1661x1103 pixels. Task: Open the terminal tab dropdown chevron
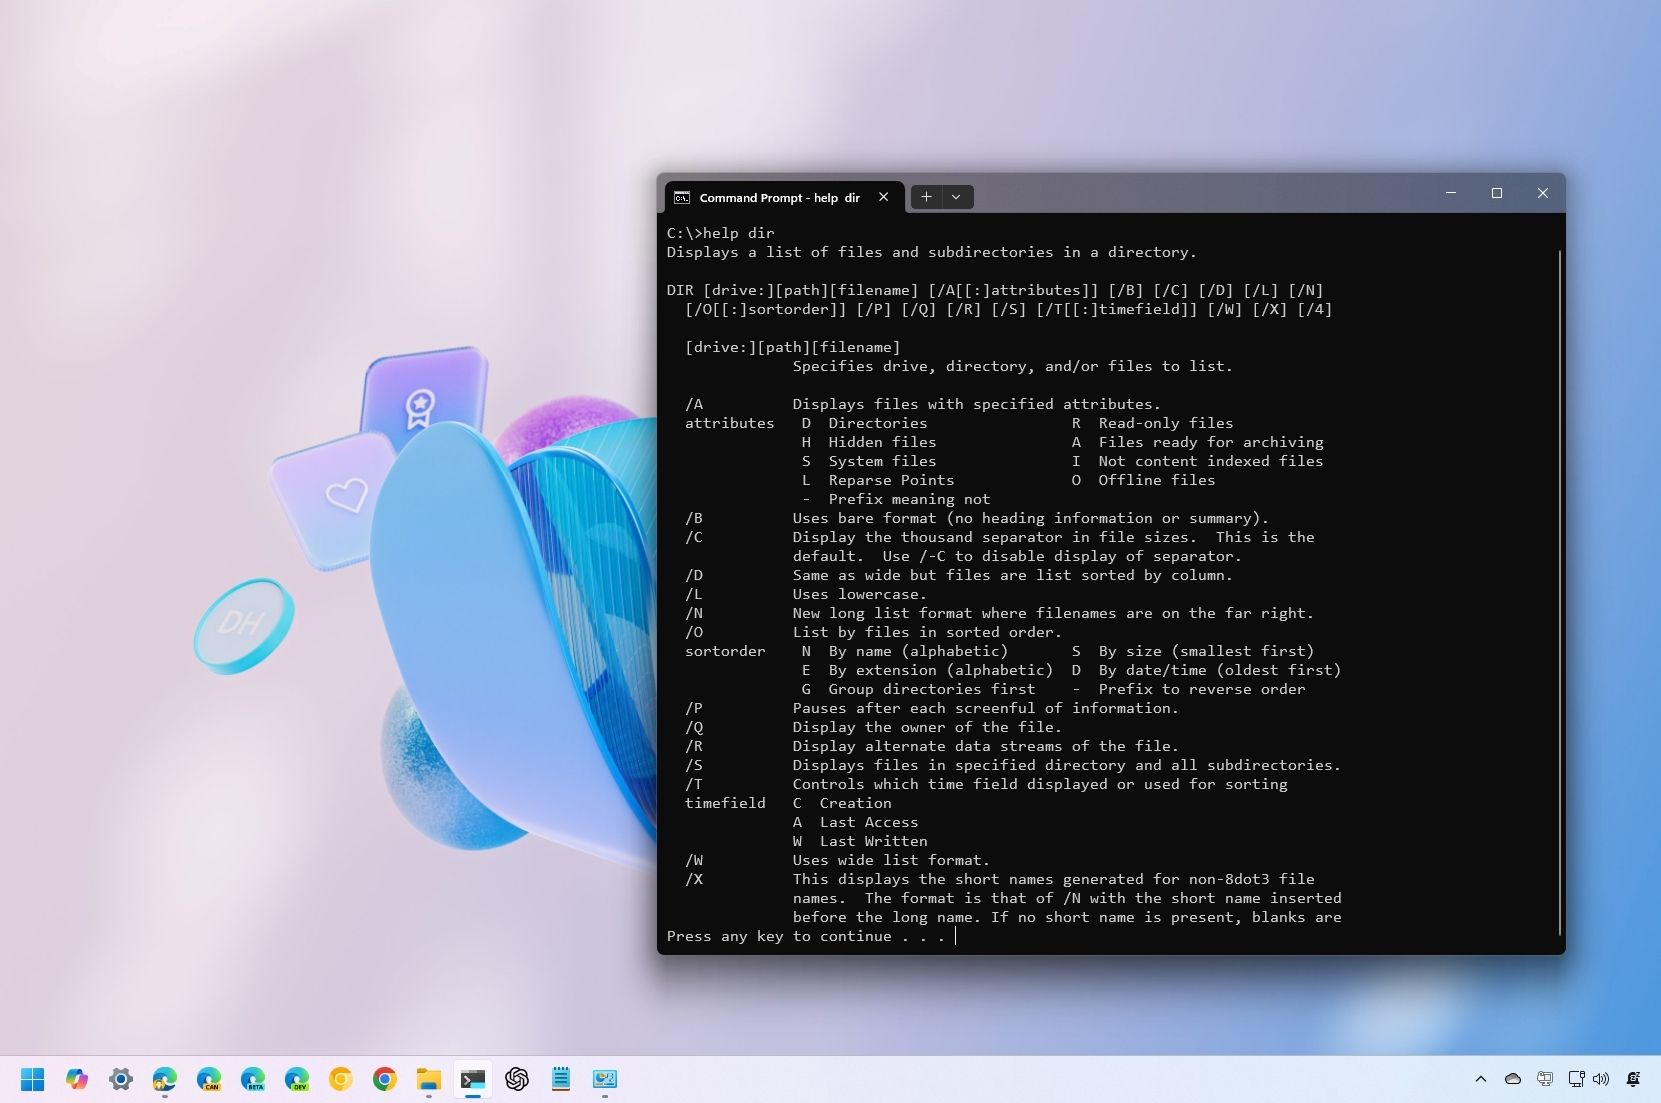[x=957, y=197]
